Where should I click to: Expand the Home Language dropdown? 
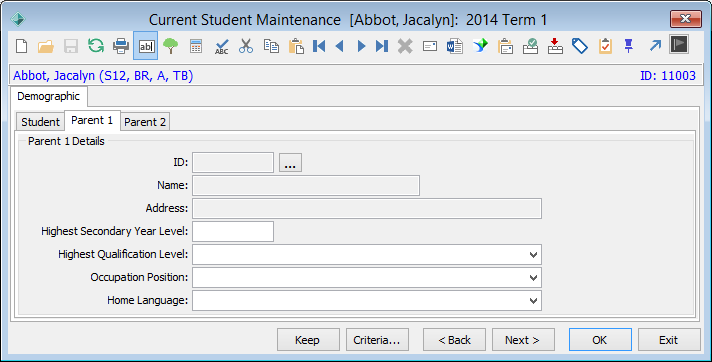pos(534,301)
